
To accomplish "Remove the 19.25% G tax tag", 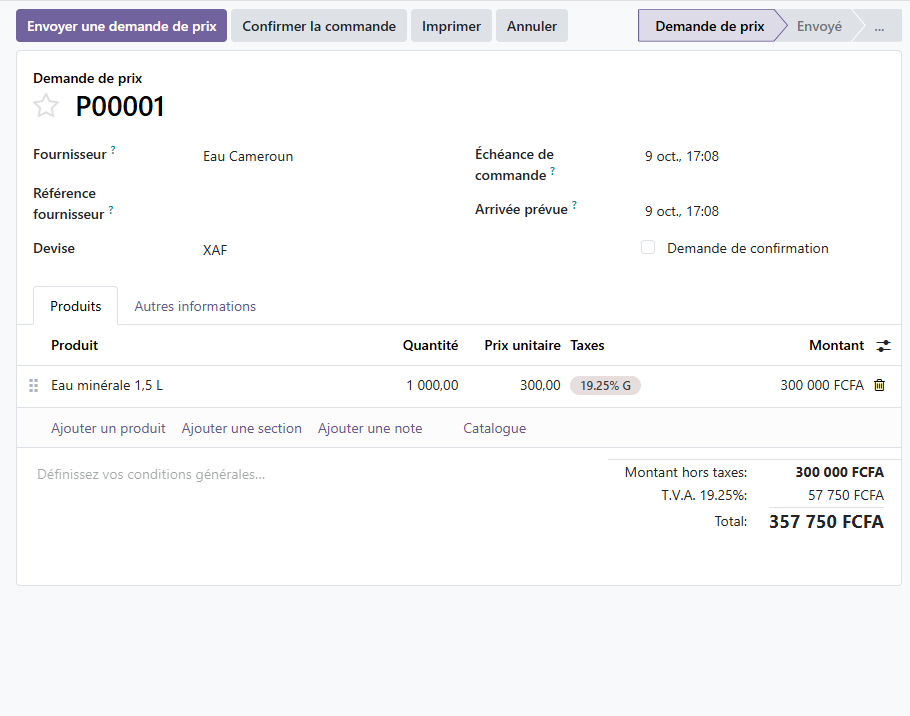I will point(605,385).
